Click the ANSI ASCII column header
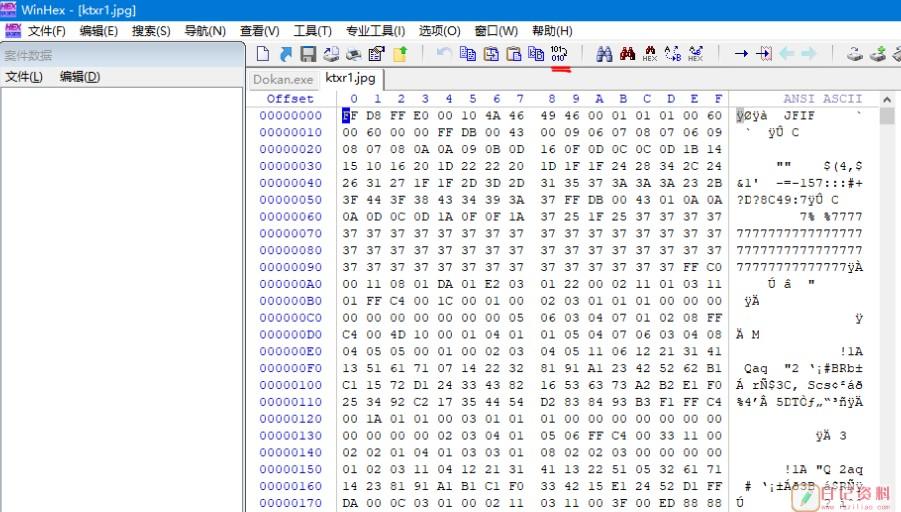This screenshot has height=512, width=901. pyautogui.click(x=822, y=99)
